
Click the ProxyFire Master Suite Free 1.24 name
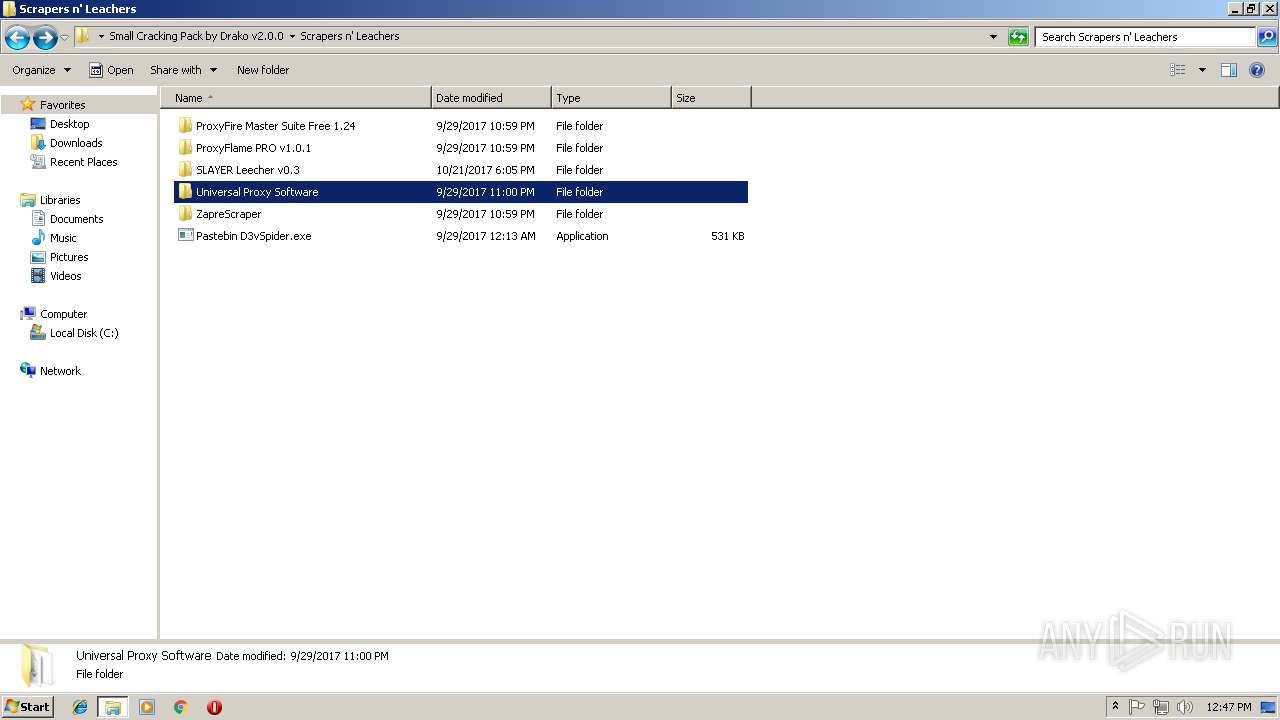(275, 126)
